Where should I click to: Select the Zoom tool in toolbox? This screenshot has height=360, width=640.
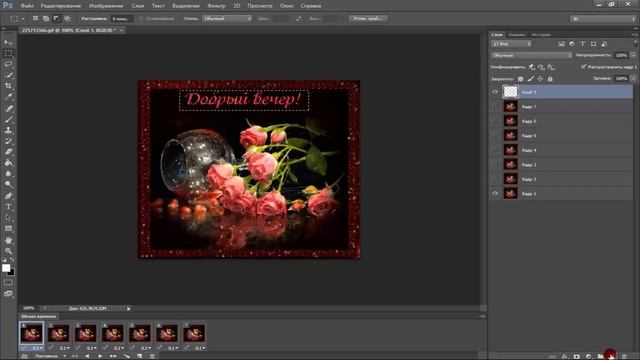point(8,251)
